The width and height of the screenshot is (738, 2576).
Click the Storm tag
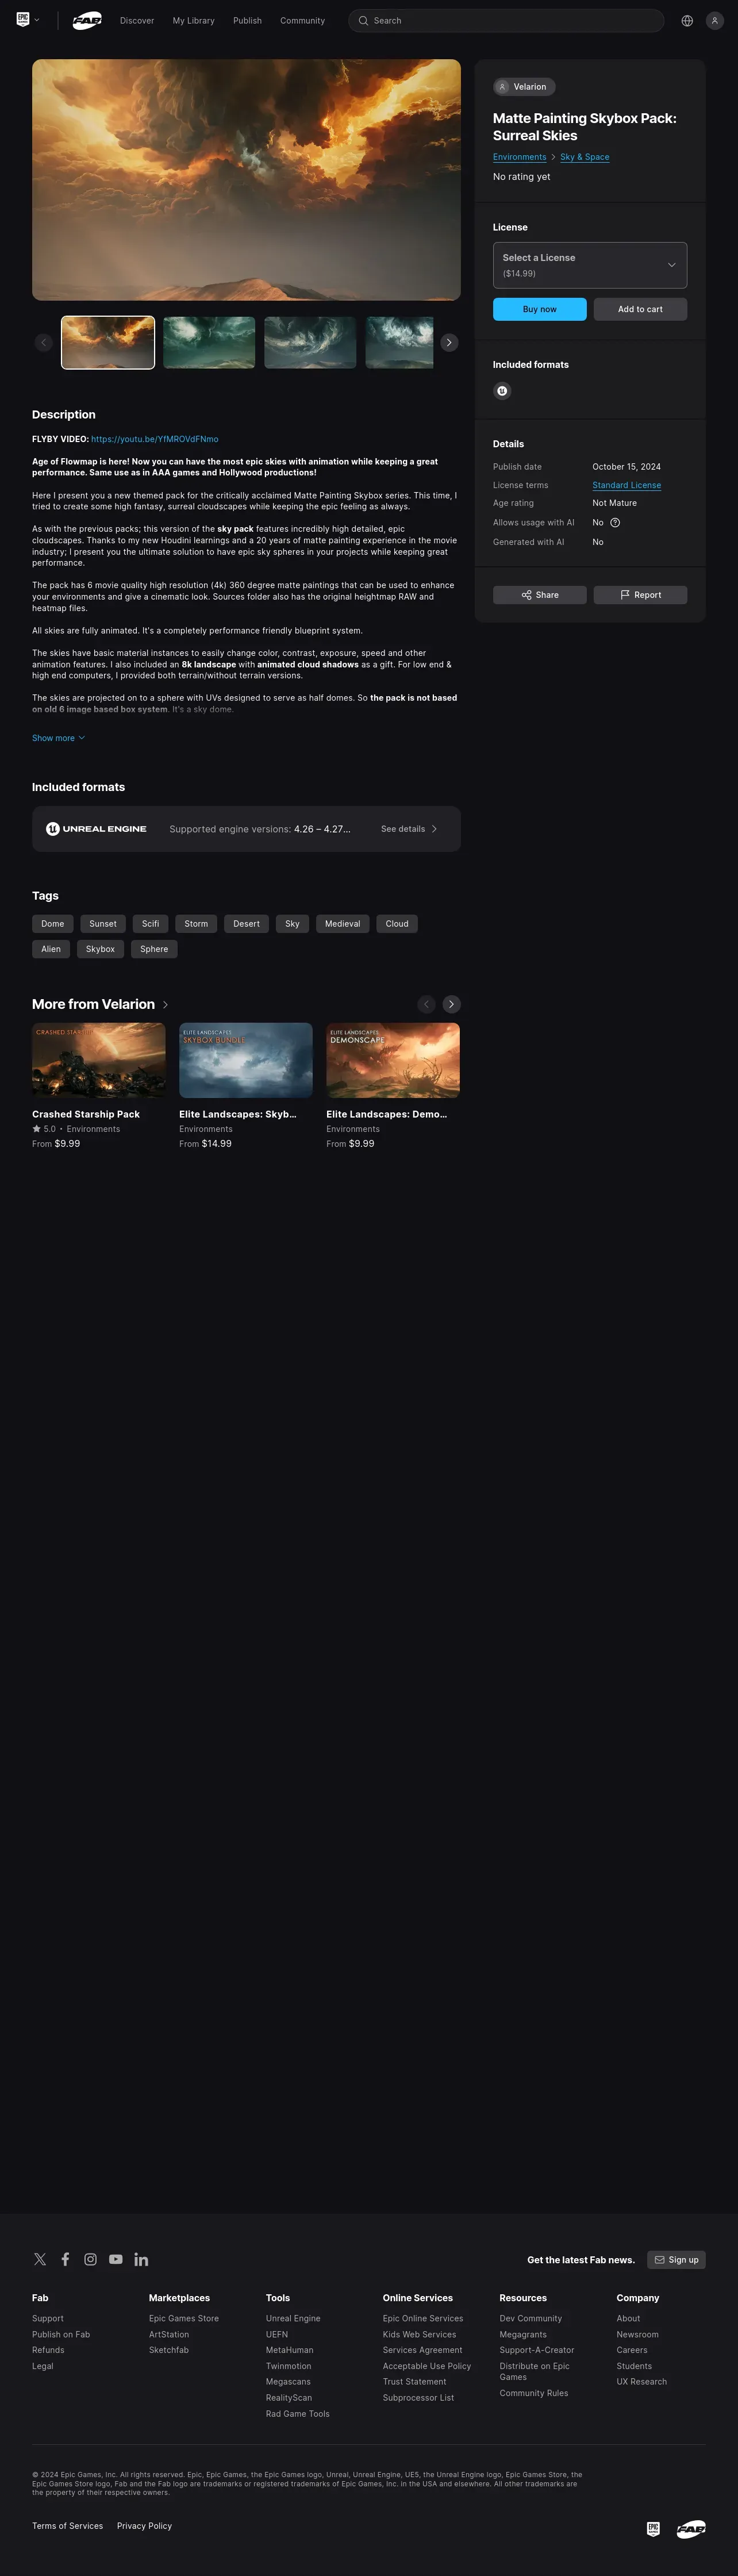point(196,924)
